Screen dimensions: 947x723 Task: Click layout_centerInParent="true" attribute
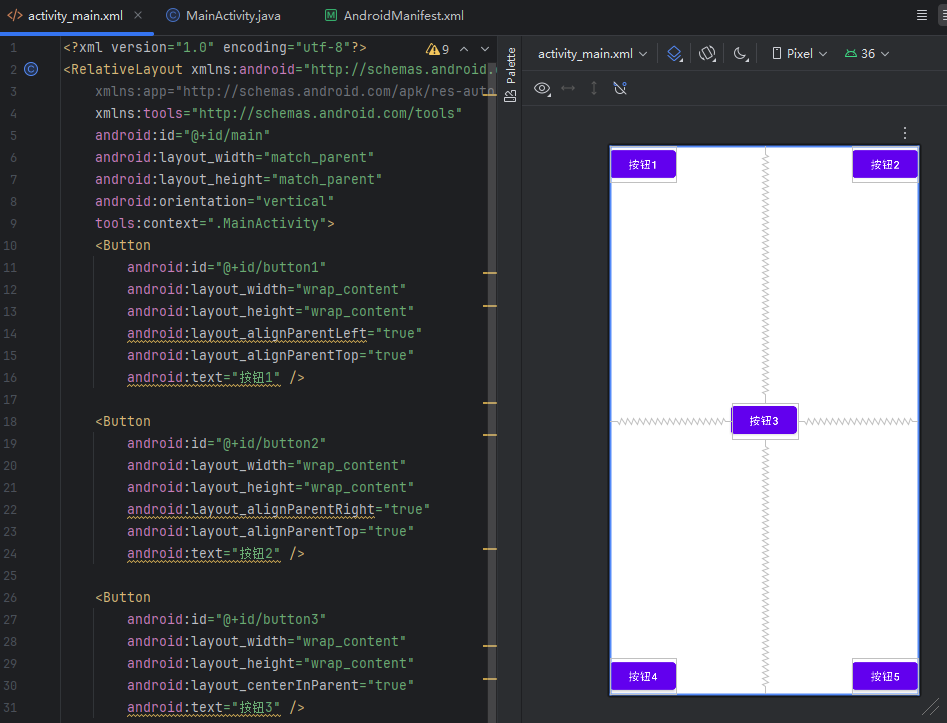[271, 686]
